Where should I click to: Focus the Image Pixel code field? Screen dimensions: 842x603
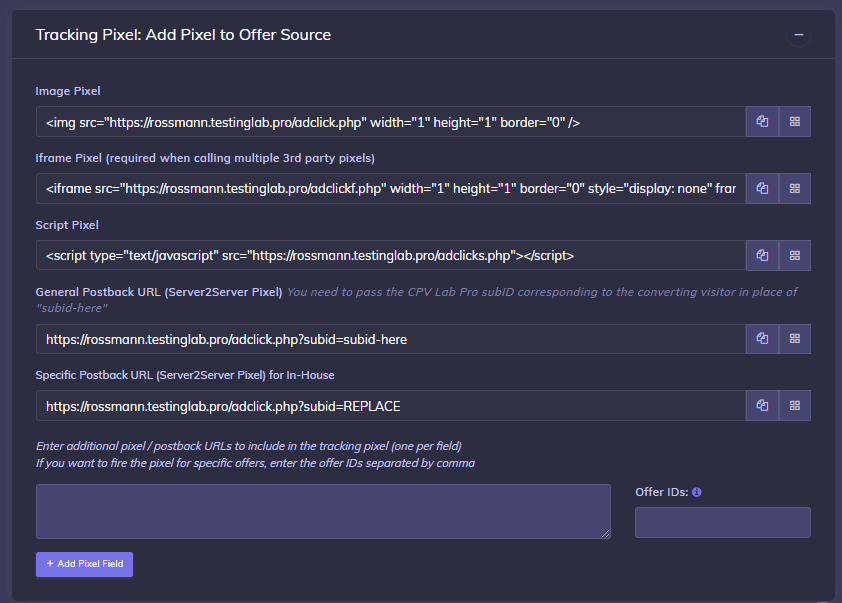coord(391,121)
